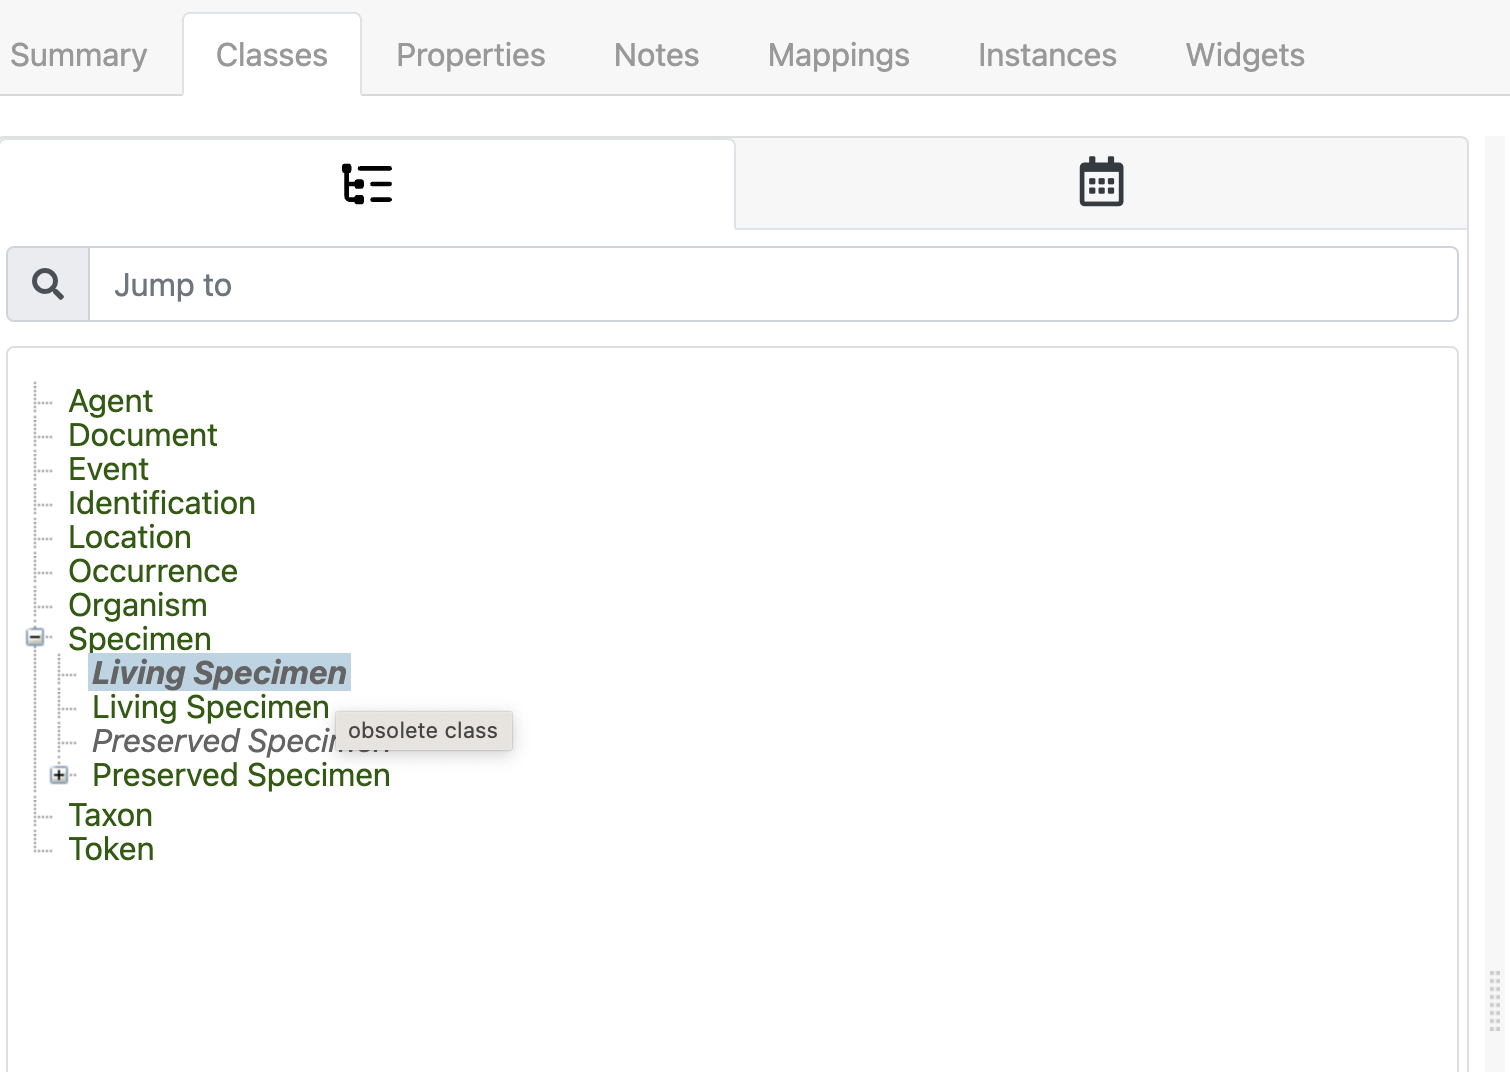Screen dimensions: 1510x1072
Task: Go to the Notes tab
Action: (655, 55)
